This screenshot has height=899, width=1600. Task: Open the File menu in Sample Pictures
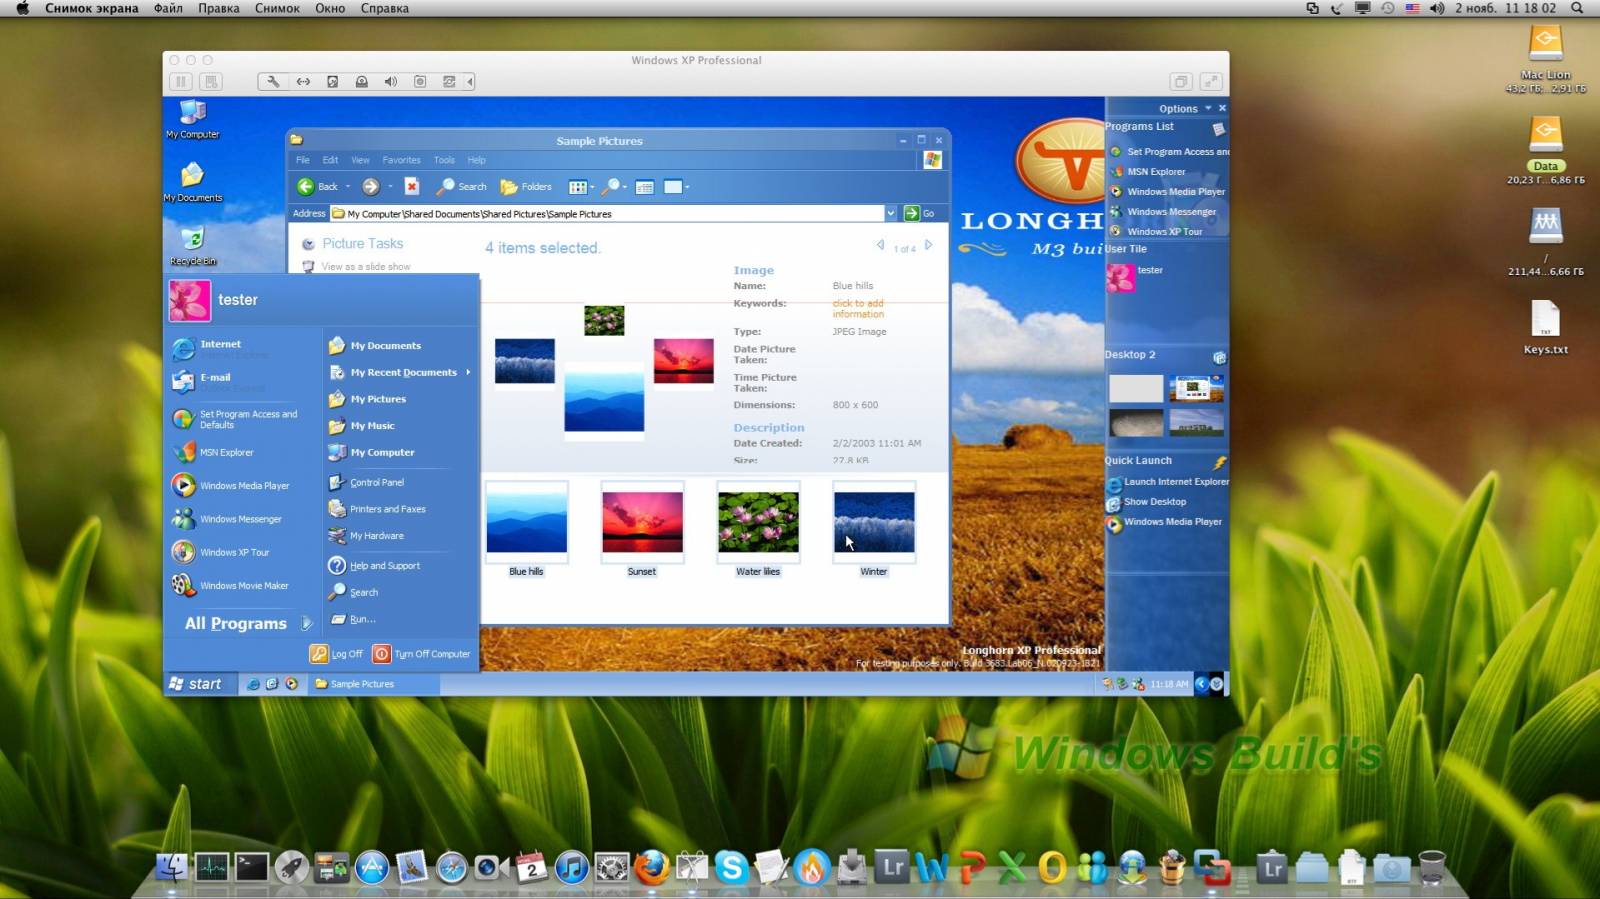coord(303,160)
